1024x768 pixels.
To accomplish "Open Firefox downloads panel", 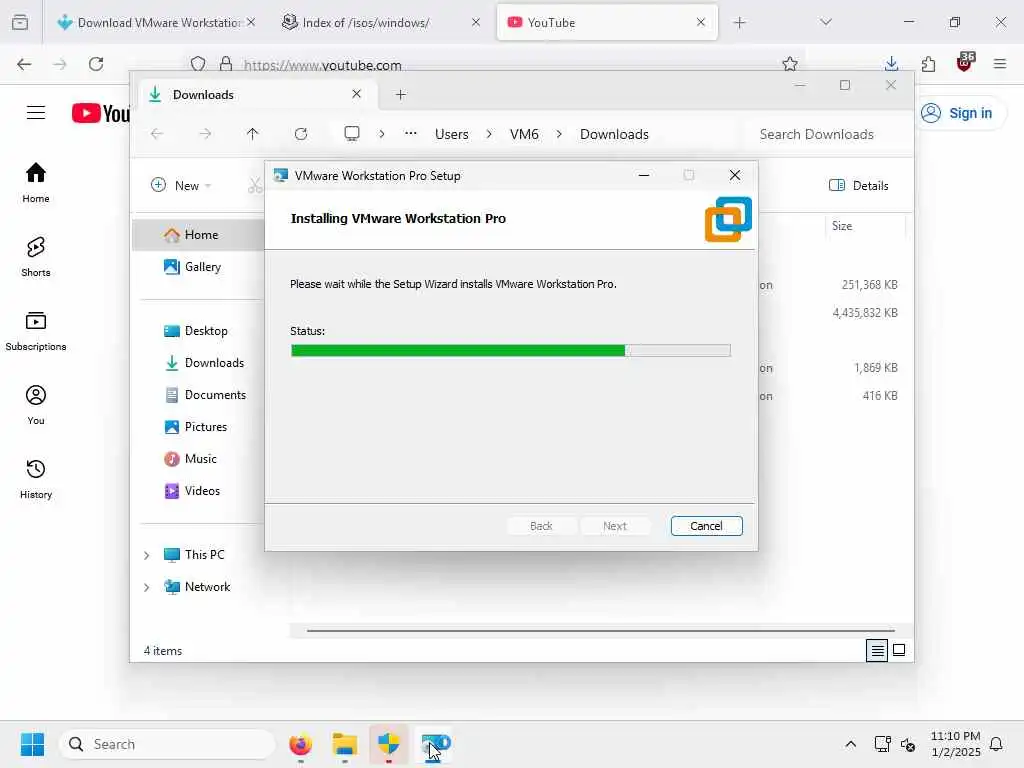I will pyautogui.click(x=891, y=64).
